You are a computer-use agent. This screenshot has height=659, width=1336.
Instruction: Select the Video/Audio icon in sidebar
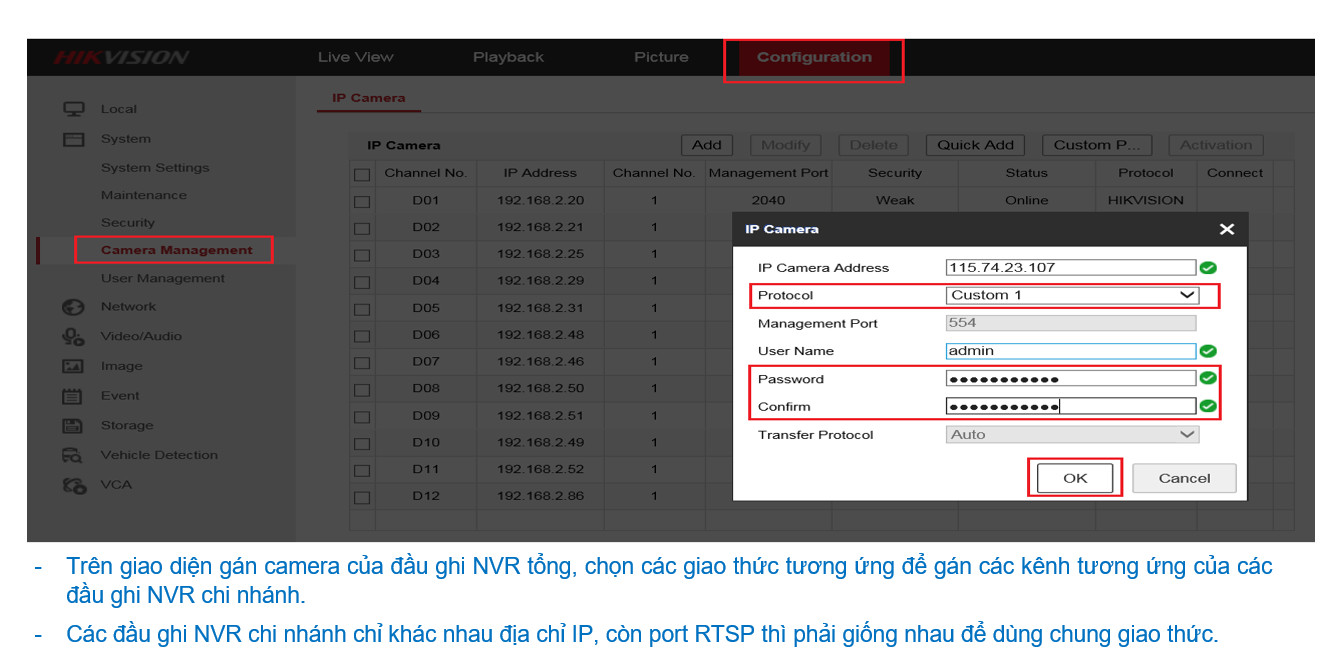[x=74, y=337]
